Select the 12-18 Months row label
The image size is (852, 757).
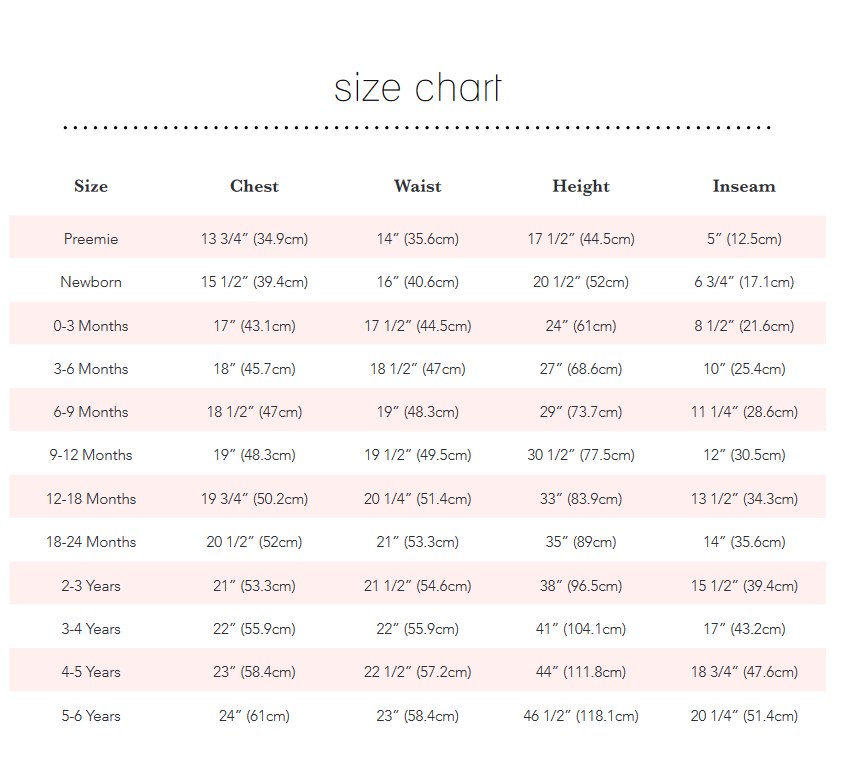coord(91,499)
